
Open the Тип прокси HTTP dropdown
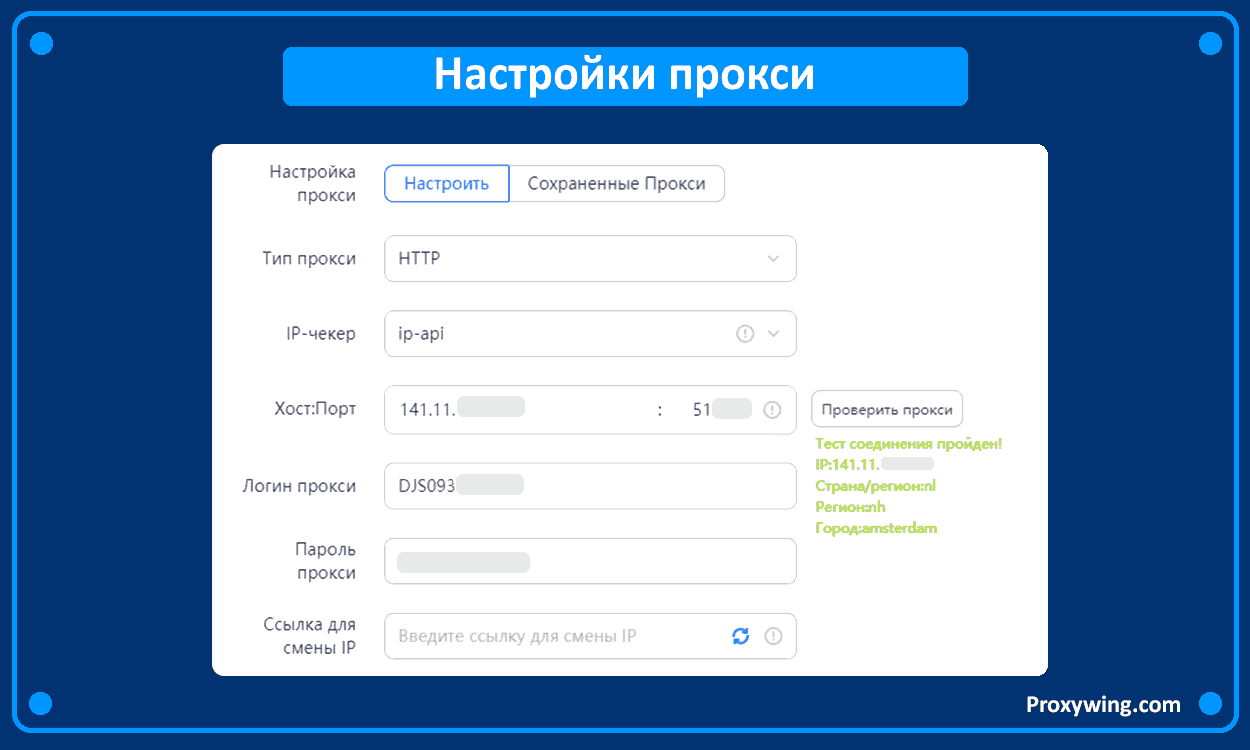[590, 258]
